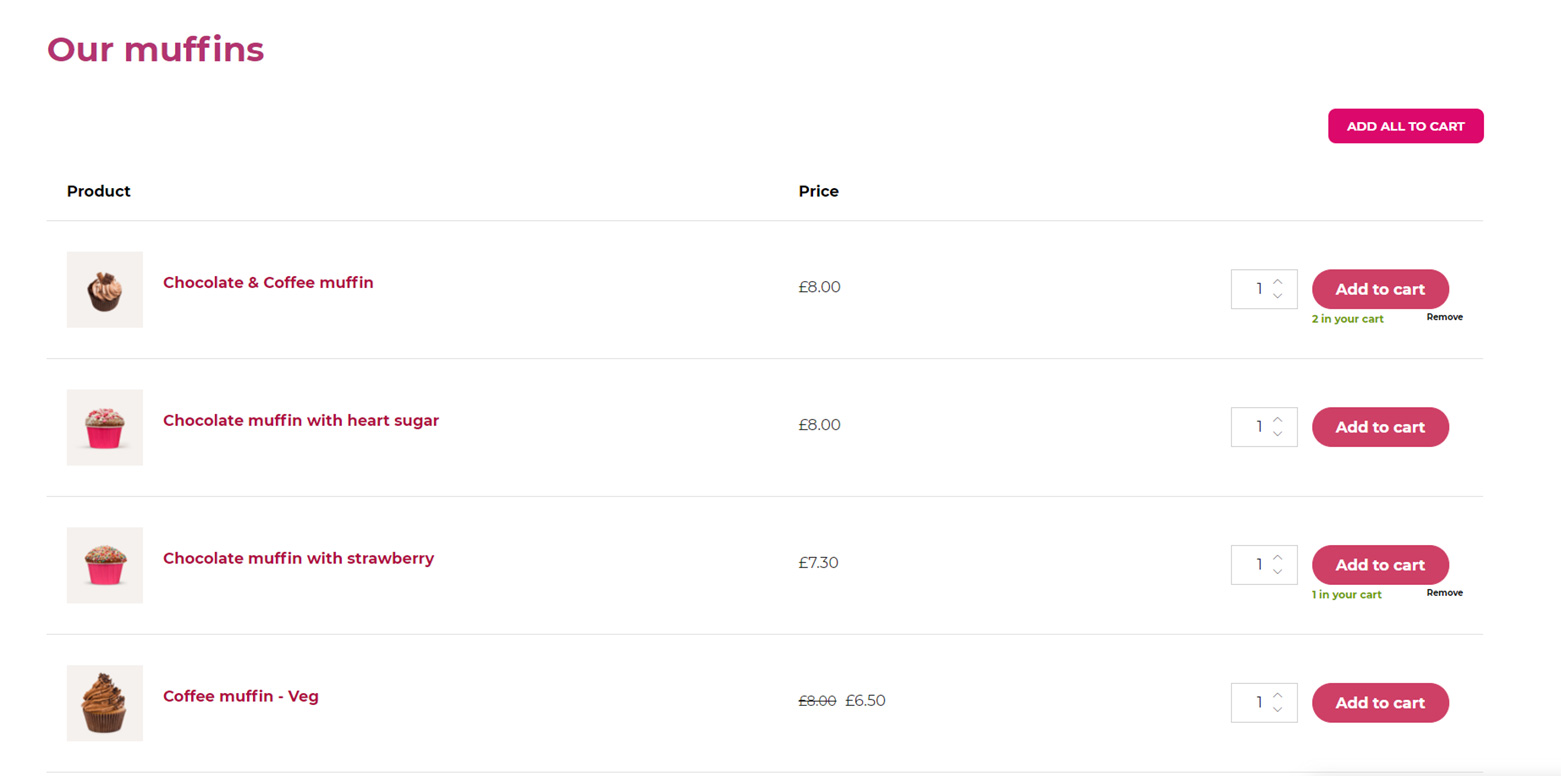Viewport: 1561px width, 776px height.
Task: Decrease quantity for Chocolate & Coffee muffin
Action: pos(1277,296)
